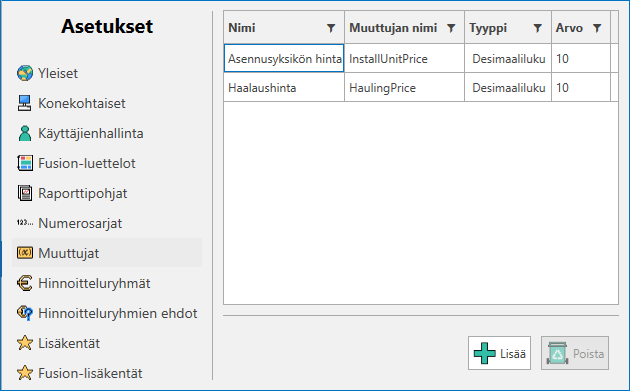Open Käyttäjienhallinta user icon

(x=25, y=133)
